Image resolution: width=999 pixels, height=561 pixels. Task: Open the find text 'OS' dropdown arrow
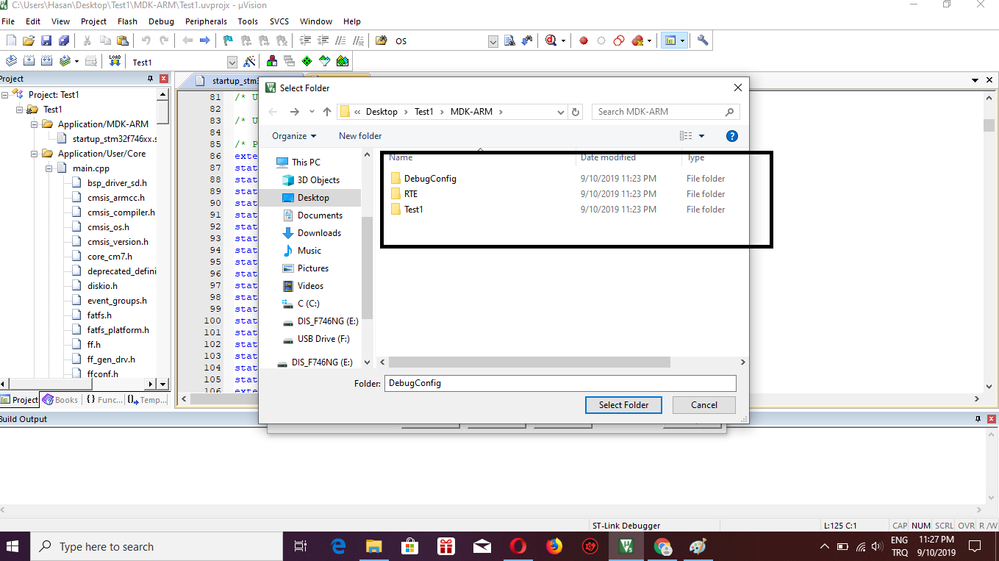492,41
